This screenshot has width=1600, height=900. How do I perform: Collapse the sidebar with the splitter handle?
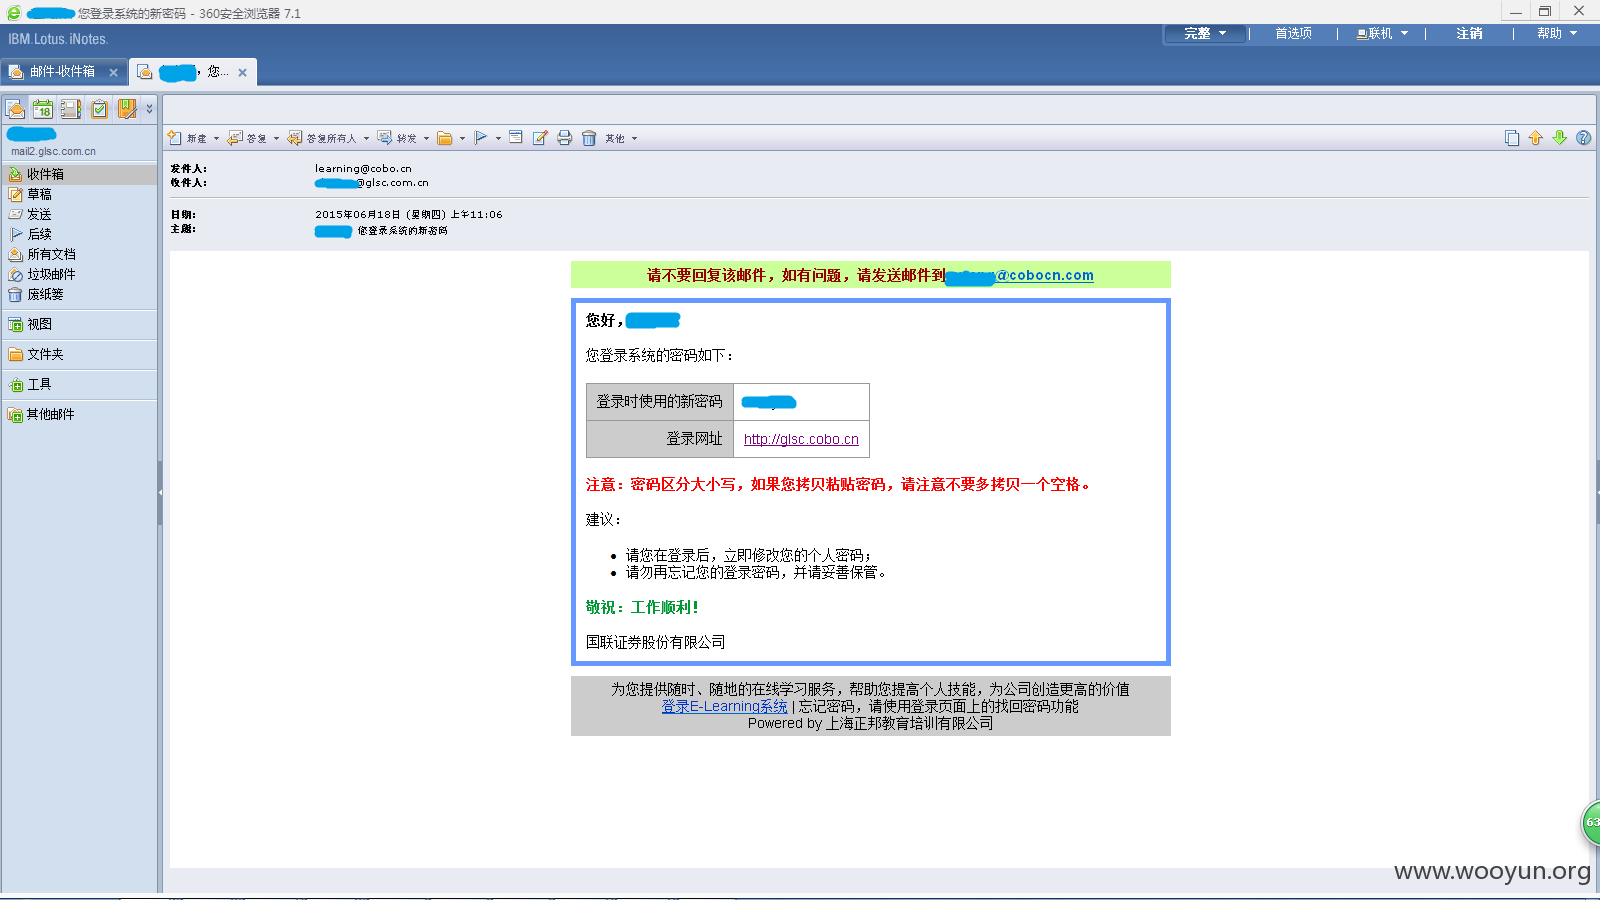coord(160,492)
